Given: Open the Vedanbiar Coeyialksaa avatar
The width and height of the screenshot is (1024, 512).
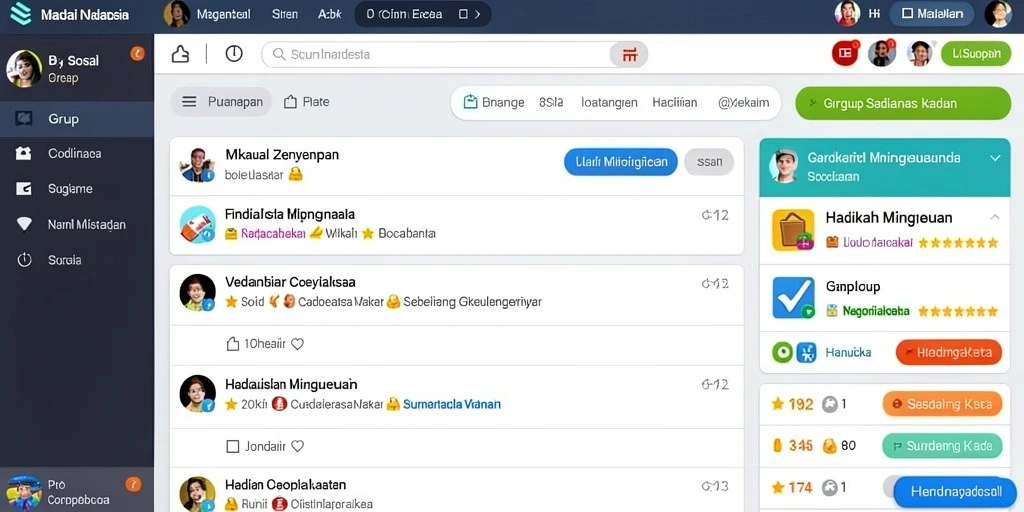Looking at the screenshot, I should click(197, 292).
